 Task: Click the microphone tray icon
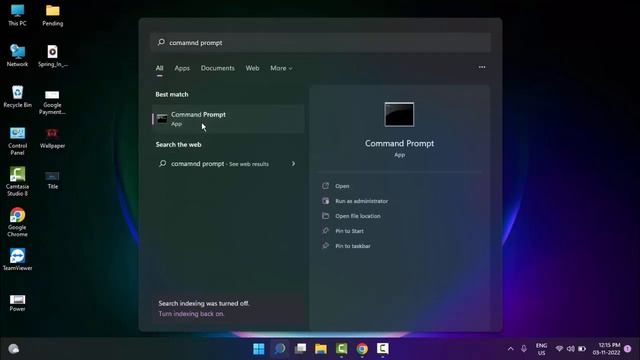point(524,349)
